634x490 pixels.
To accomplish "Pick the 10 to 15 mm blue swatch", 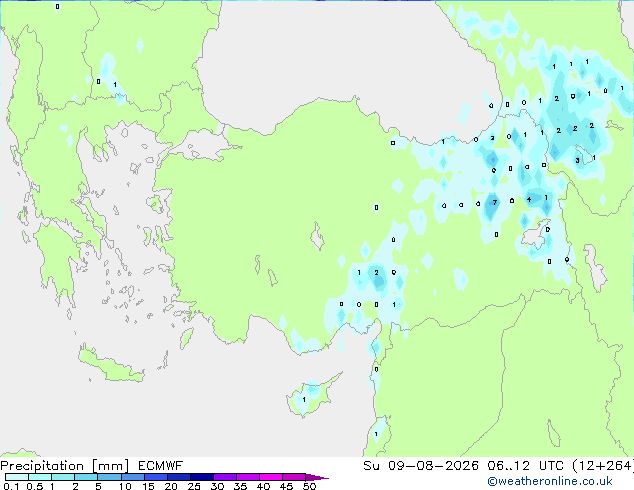I will (132, 477).
